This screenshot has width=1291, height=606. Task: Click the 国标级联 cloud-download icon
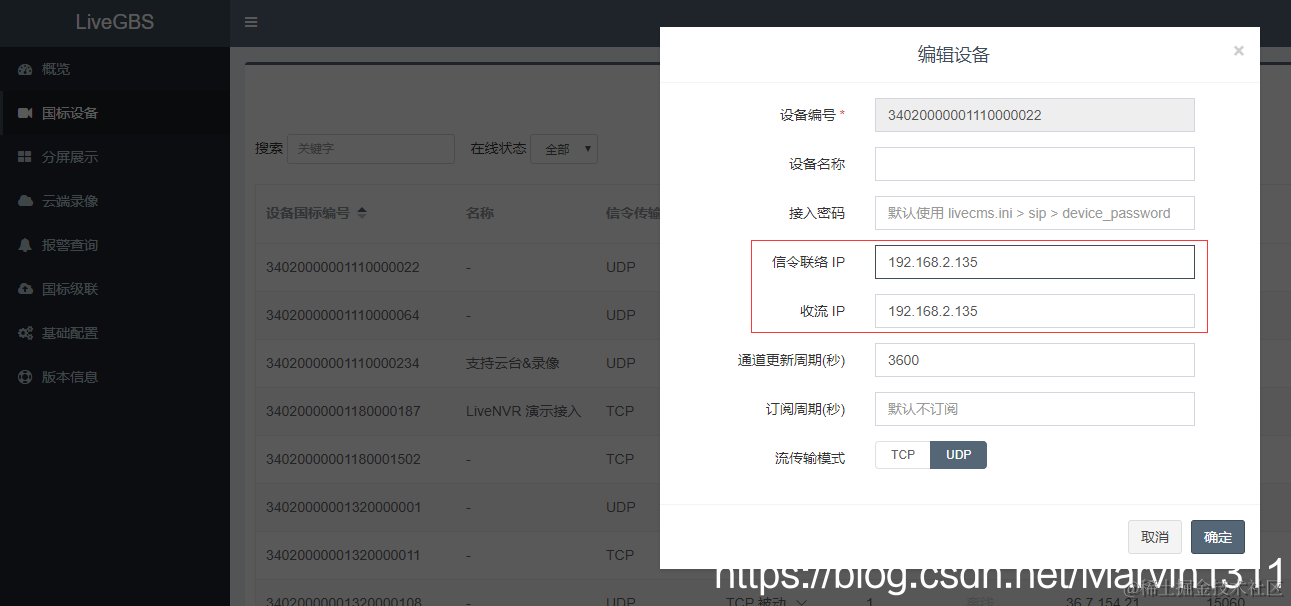[x=25, y=289]
